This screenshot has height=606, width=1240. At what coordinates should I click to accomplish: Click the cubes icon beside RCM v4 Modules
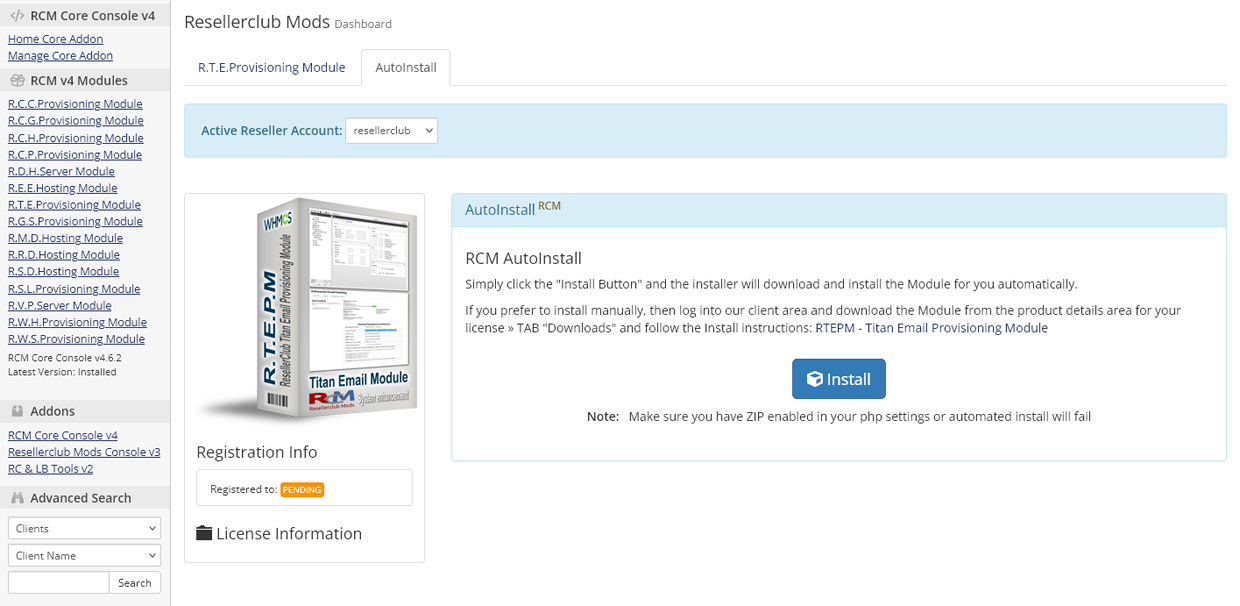(x=17, y=81)
